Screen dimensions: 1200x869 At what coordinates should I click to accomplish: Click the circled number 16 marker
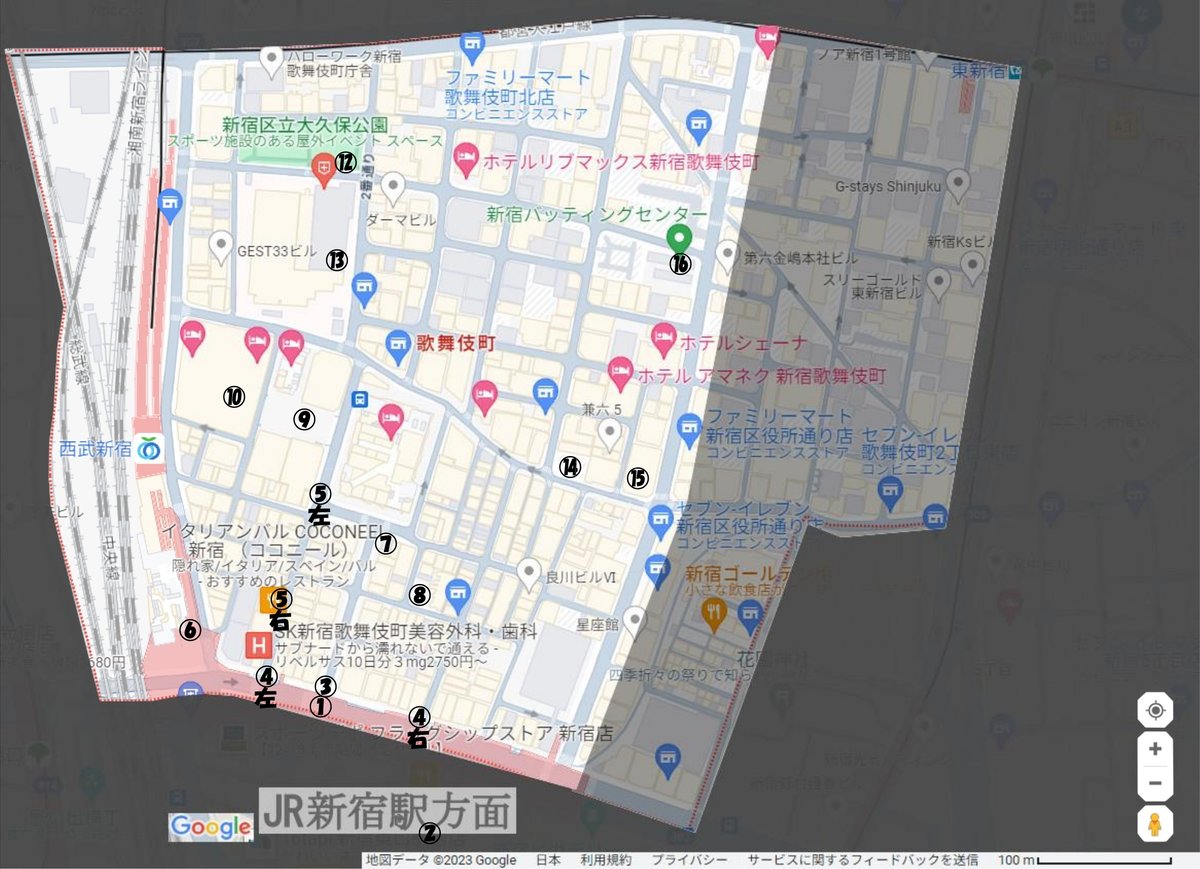pos(680,265)
